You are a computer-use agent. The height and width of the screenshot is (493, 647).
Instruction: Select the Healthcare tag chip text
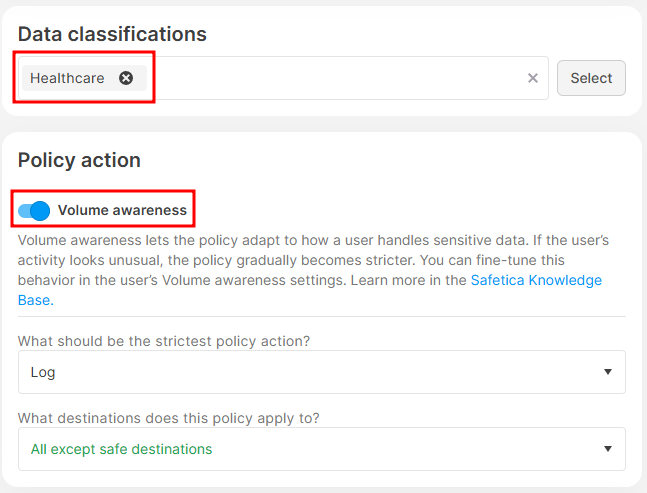(x=67, y=78)
